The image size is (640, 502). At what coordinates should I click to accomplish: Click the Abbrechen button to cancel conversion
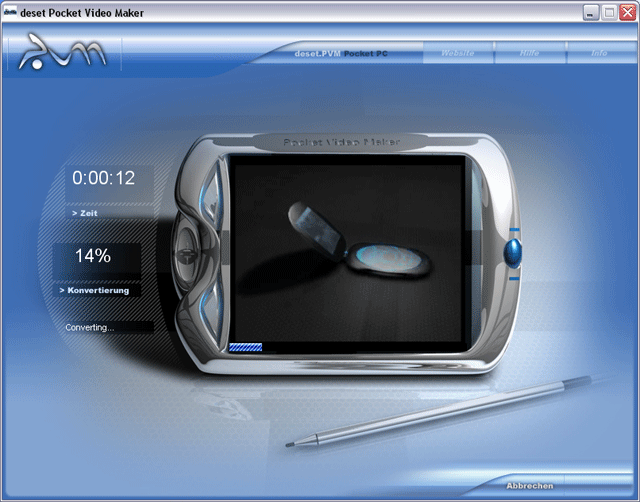point(530,486)
